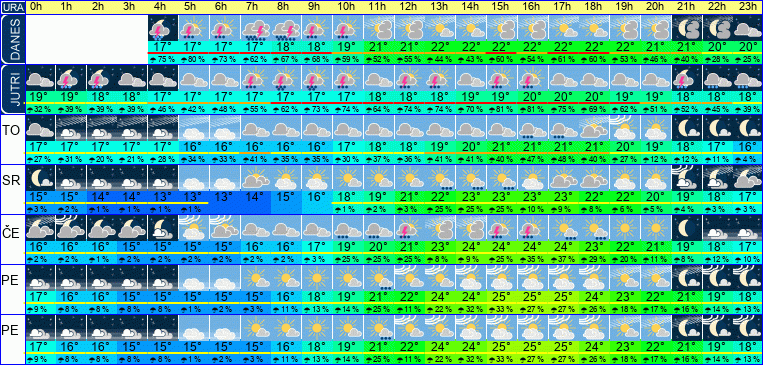Screen dimensions: 763x365
Task: Select the TO 19h windy sun icon
Action: point(625,128)
